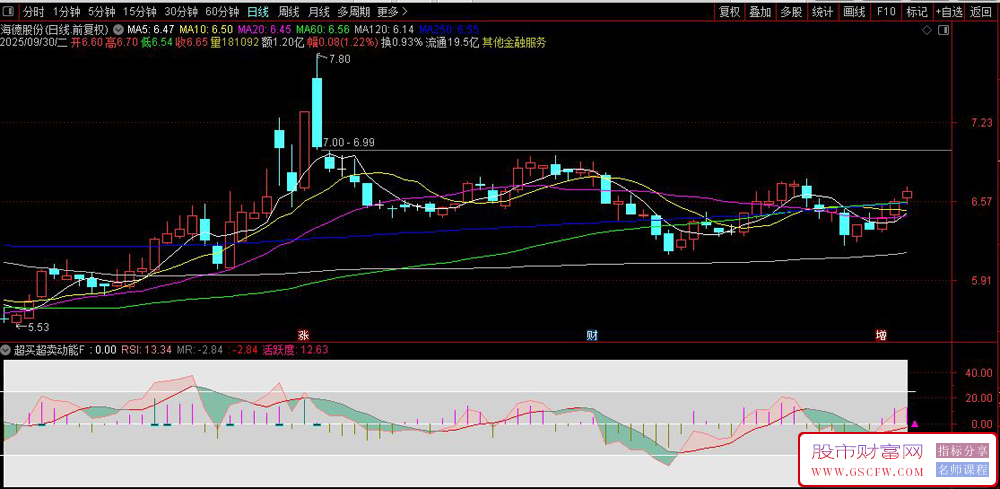Select the 60分钟 period tab
The image size is (1000, 489).
(x=222, y=12)
